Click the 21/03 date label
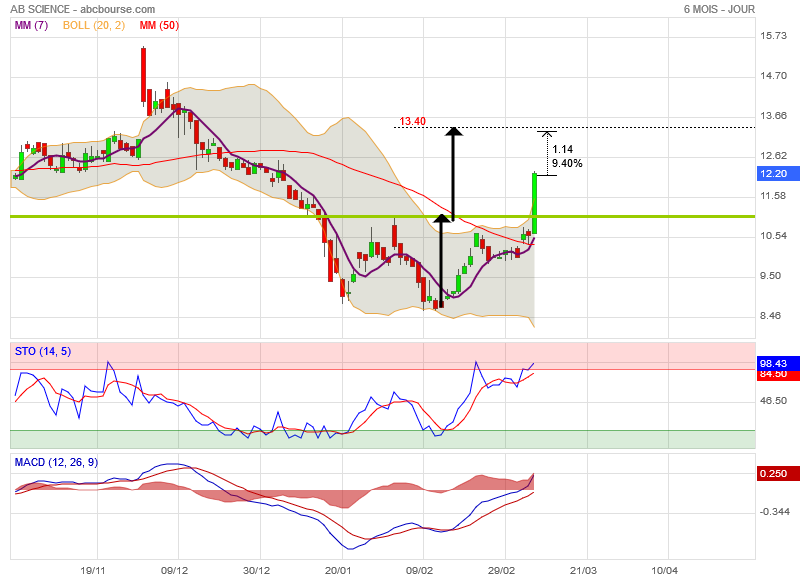Screen dimensions: 800x580 point(583,570)
